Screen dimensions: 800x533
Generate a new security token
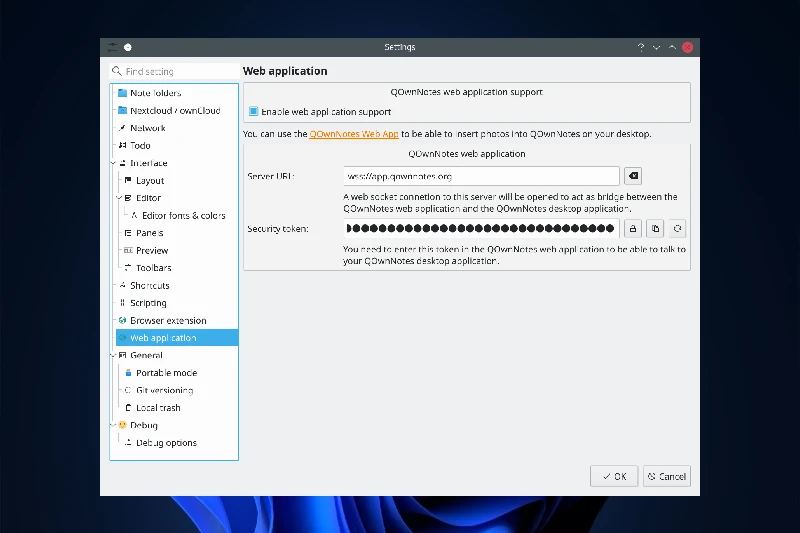pyautogui.click(x=677, y=229)
